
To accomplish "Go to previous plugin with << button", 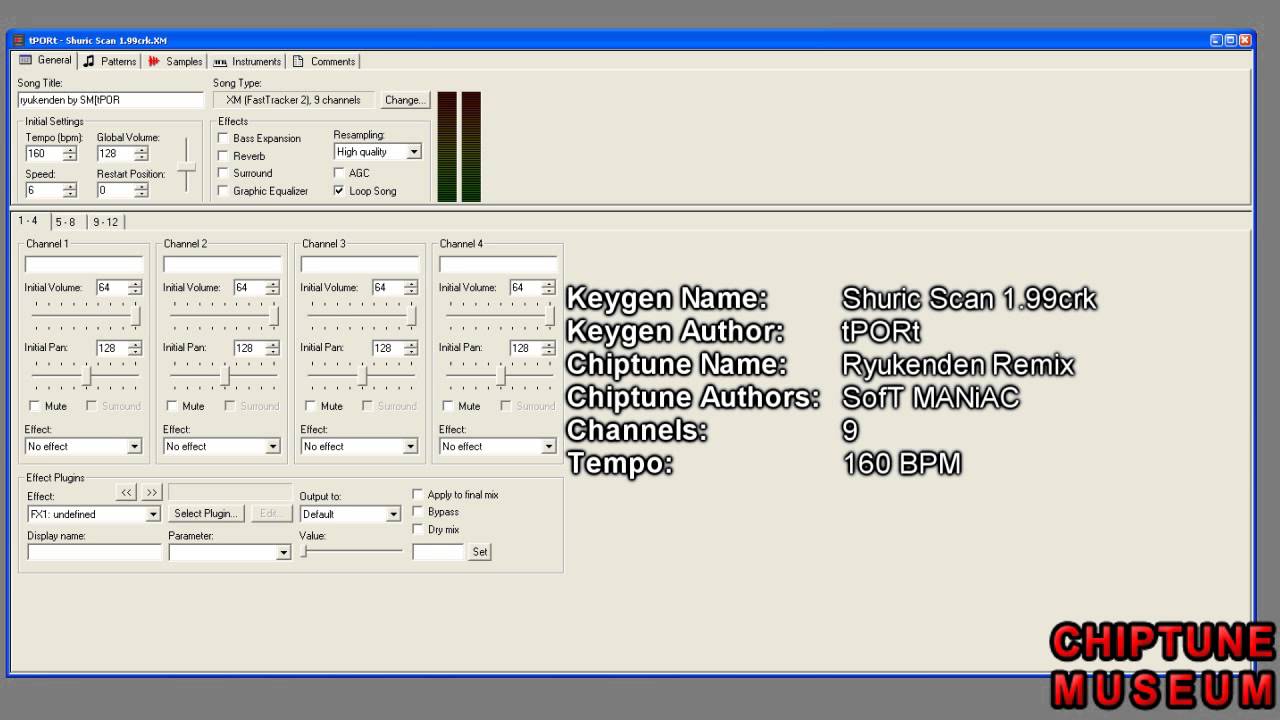I will pos(126,492).
